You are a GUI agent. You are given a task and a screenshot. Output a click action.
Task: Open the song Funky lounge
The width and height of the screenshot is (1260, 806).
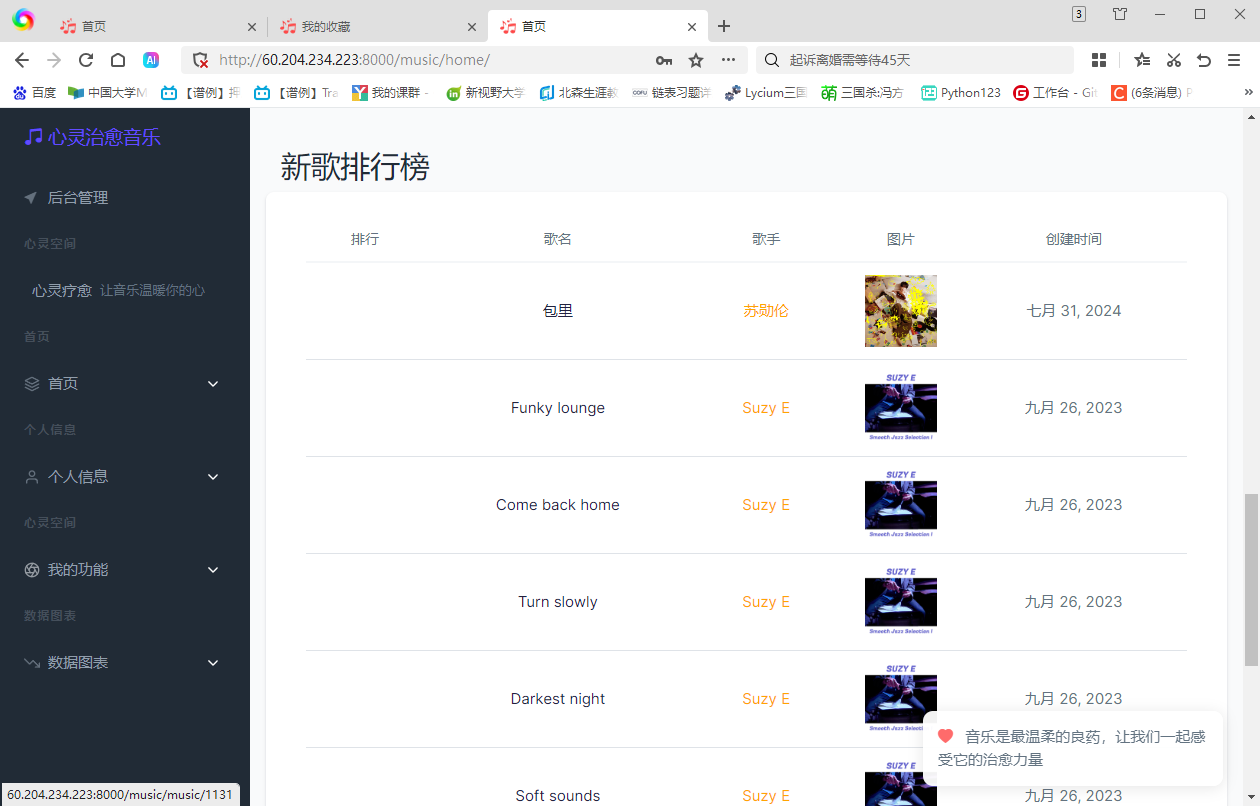[558, 408]
